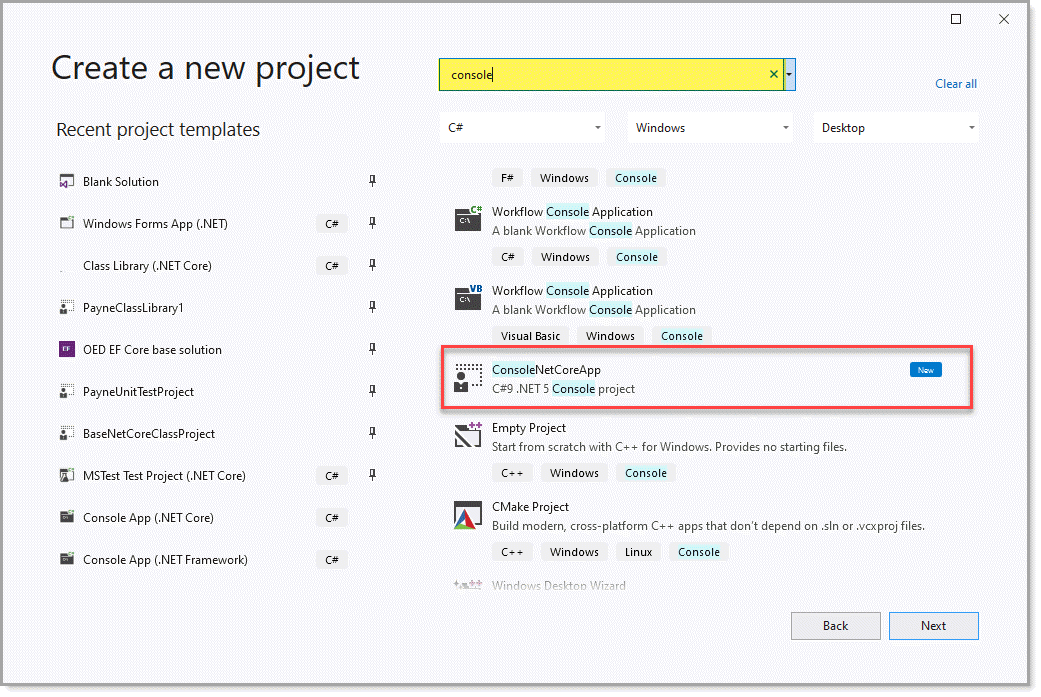Pin the BaseNetCoreClassProject template
This screenshot has width=1041, height=697.
point(372,433)
